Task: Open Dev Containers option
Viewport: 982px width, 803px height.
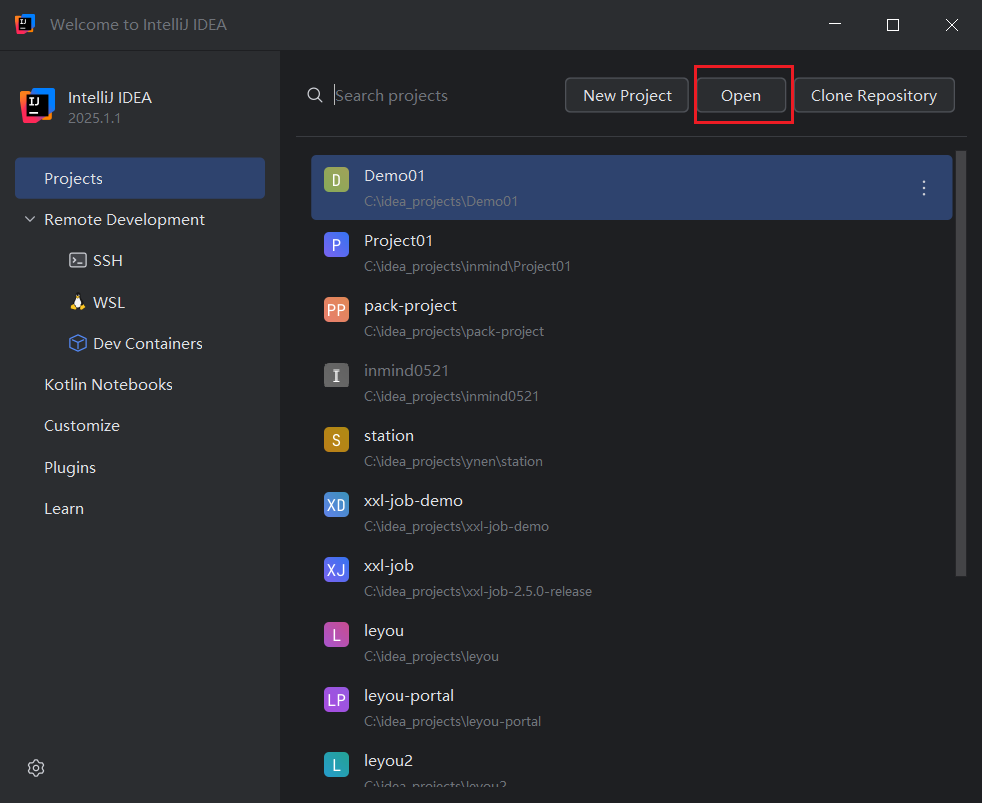Action: tap(147, 343)
